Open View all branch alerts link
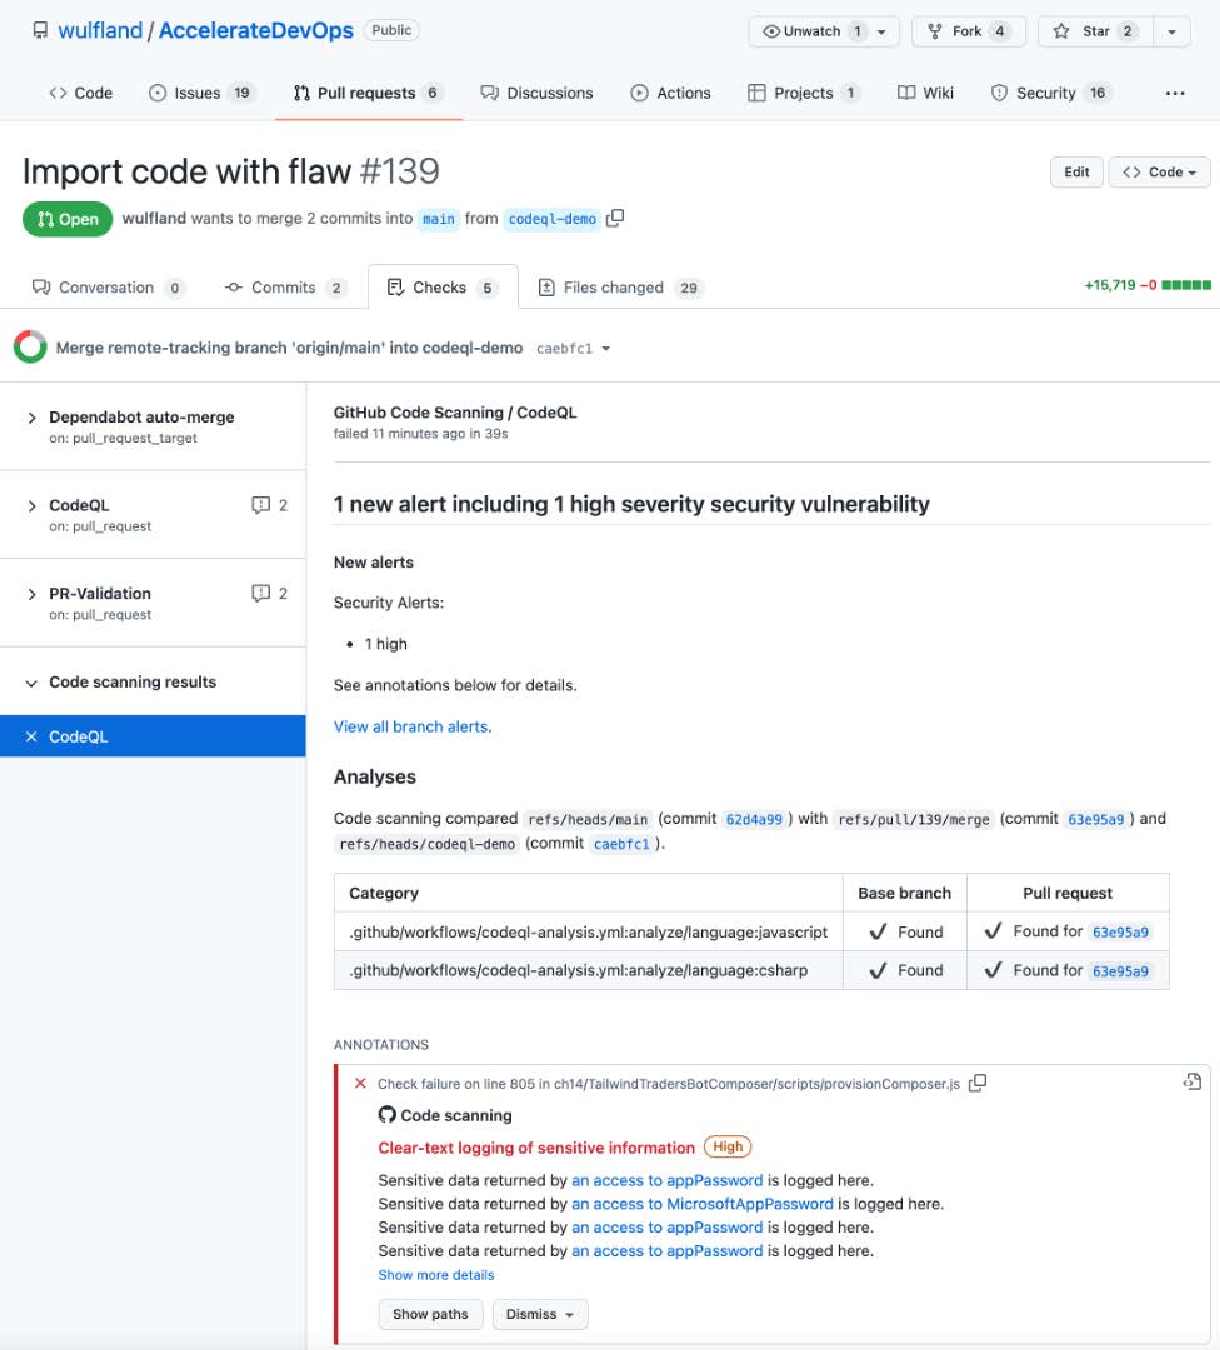Viewport: 1220px width, 1350px height. click(412, 727)
